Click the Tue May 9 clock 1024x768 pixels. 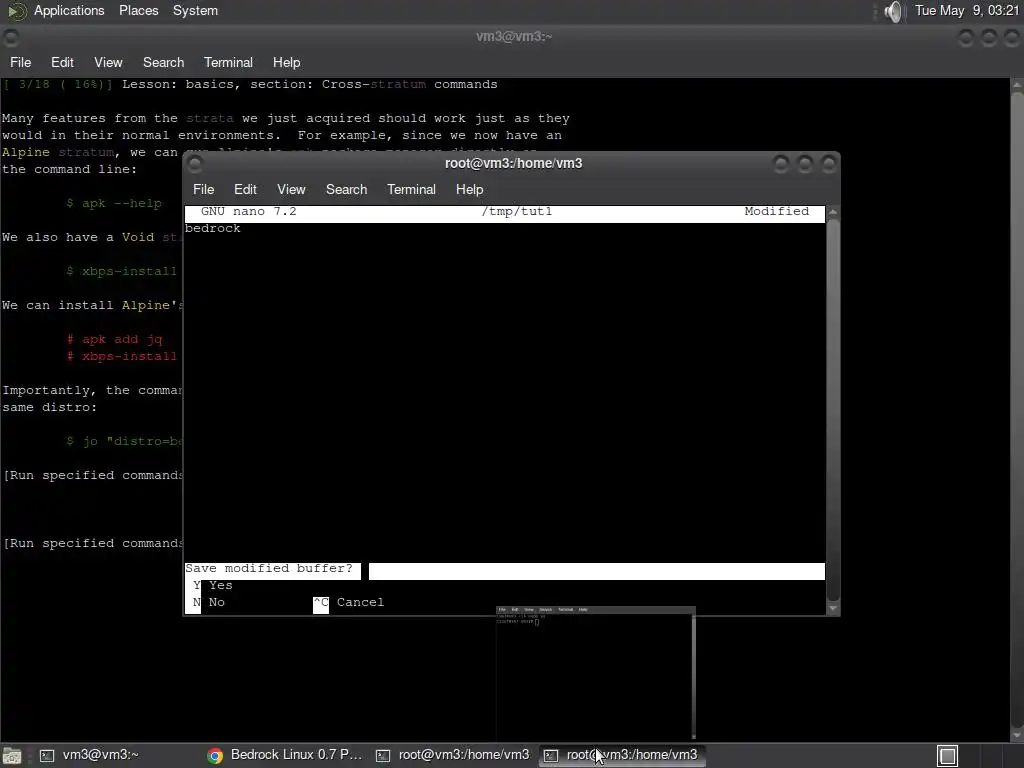click(967, 10)
